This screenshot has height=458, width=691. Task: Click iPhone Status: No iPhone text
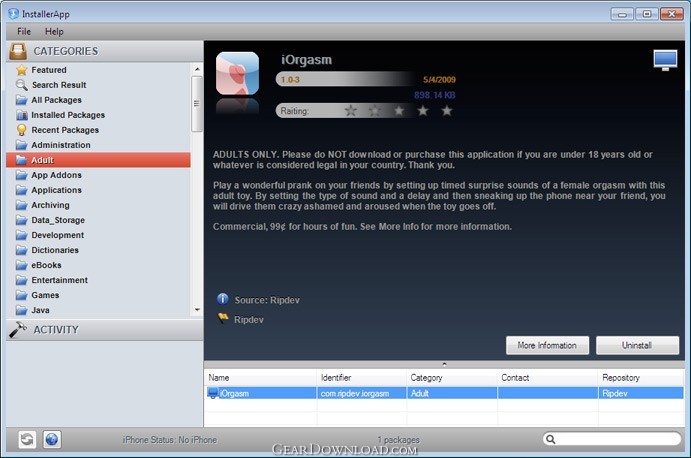[170, 439]
